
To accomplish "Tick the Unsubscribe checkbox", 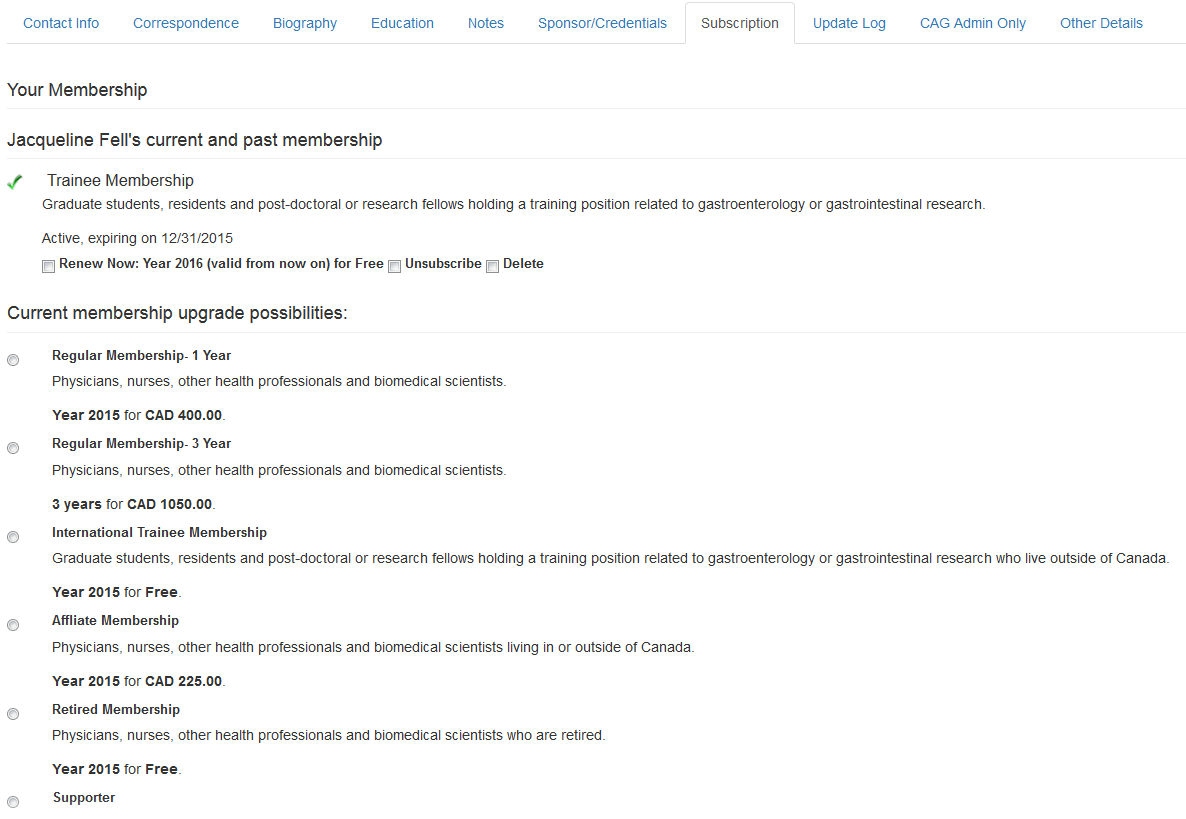I will coord(394,266).
